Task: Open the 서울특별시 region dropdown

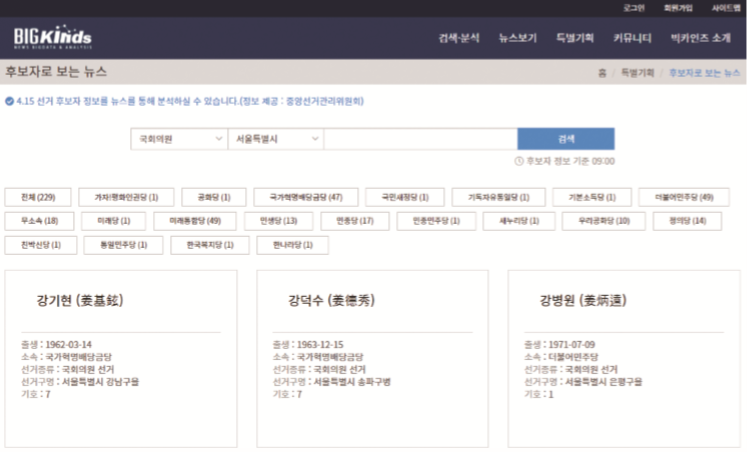Action: coord(276,139)
